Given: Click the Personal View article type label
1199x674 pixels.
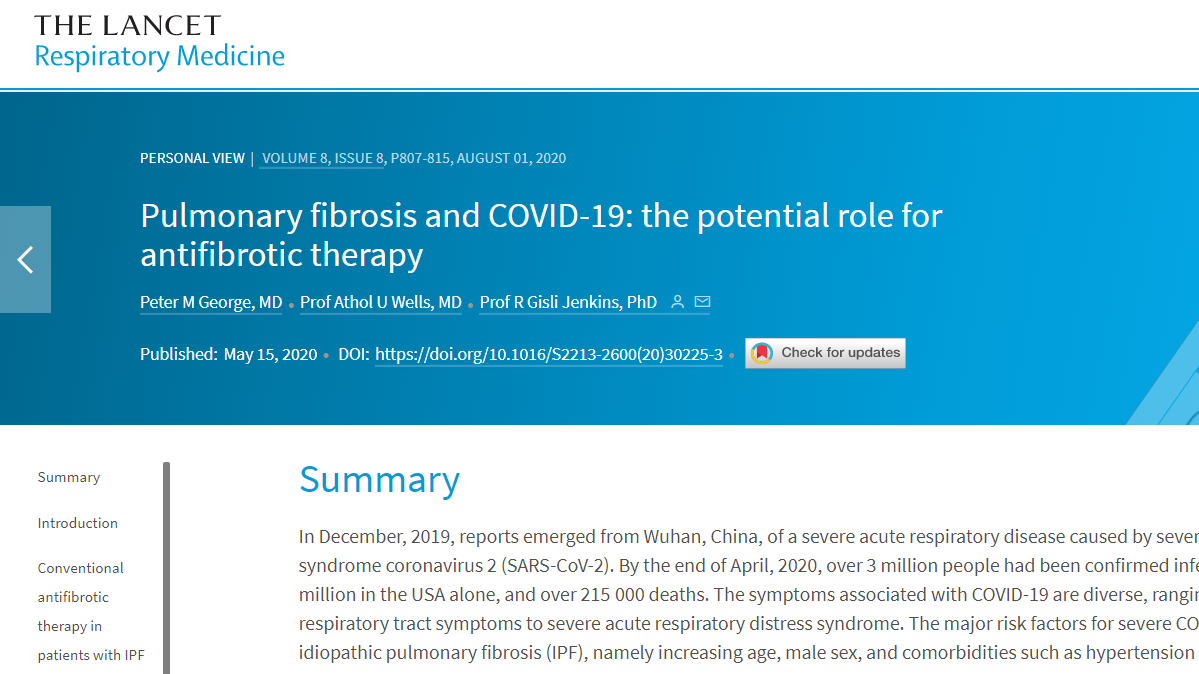Looking at the screenshot, I should click(x=192, y=158).
